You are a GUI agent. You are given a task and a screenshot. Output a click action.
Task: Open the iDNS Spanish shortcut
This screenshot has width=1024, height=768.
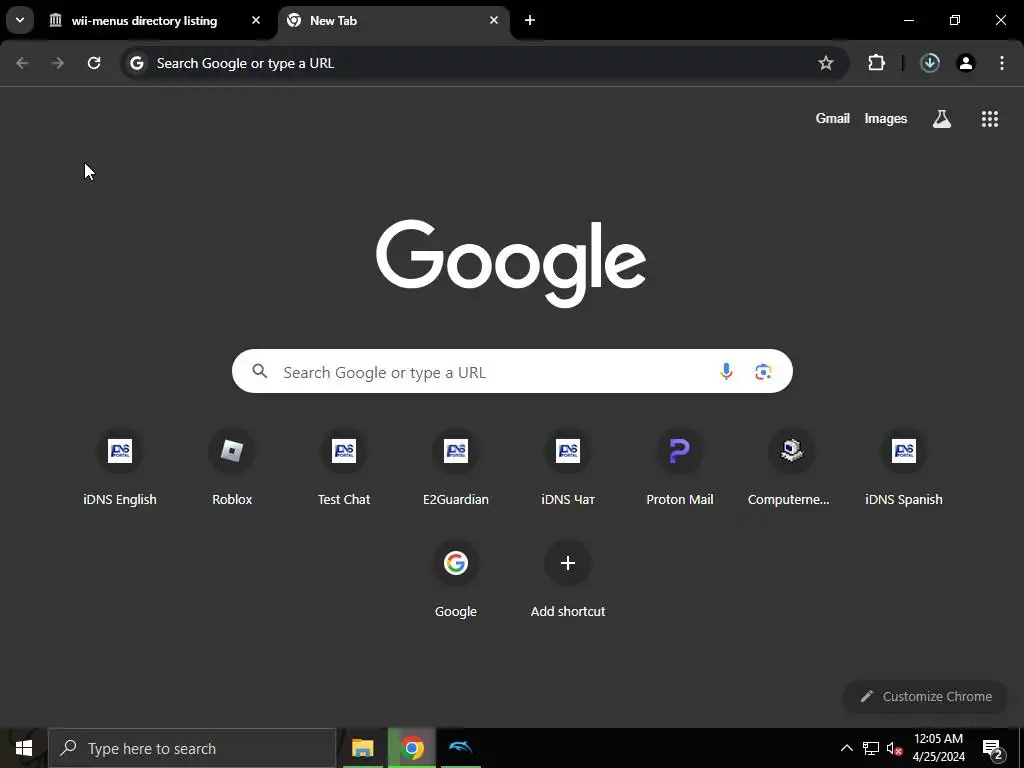click(904, 468)
